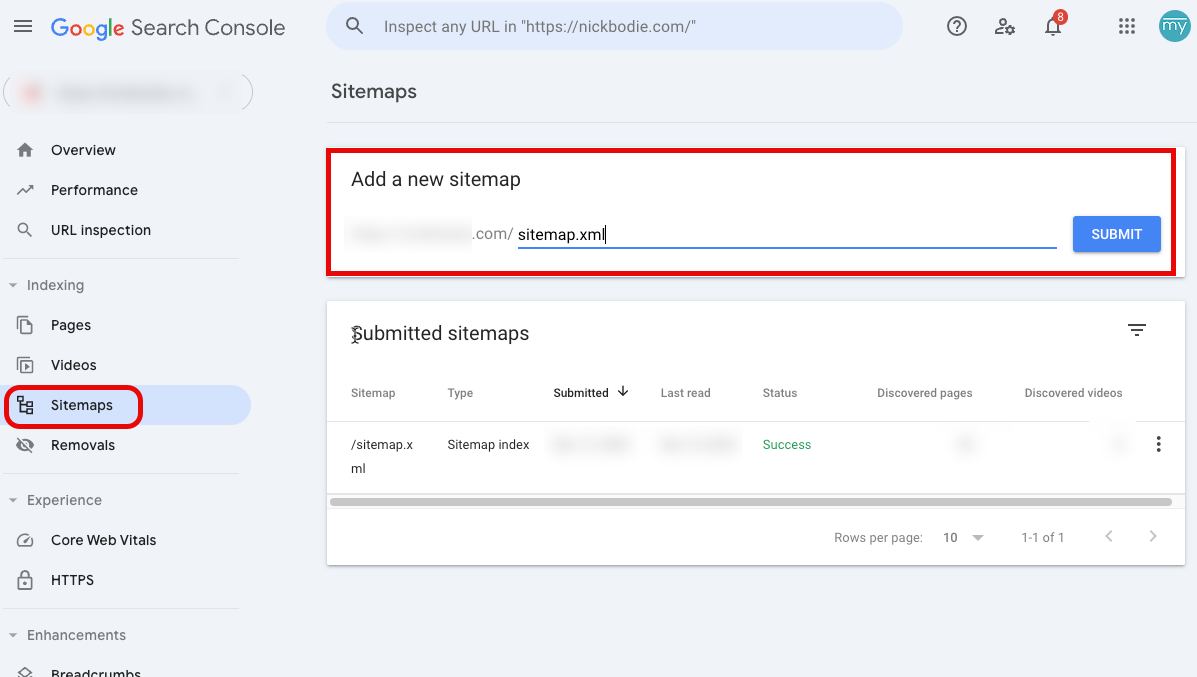Click the 1-1 of 1 pagination text
This screenshot has height=677, width=1197.
point(1043,537)
